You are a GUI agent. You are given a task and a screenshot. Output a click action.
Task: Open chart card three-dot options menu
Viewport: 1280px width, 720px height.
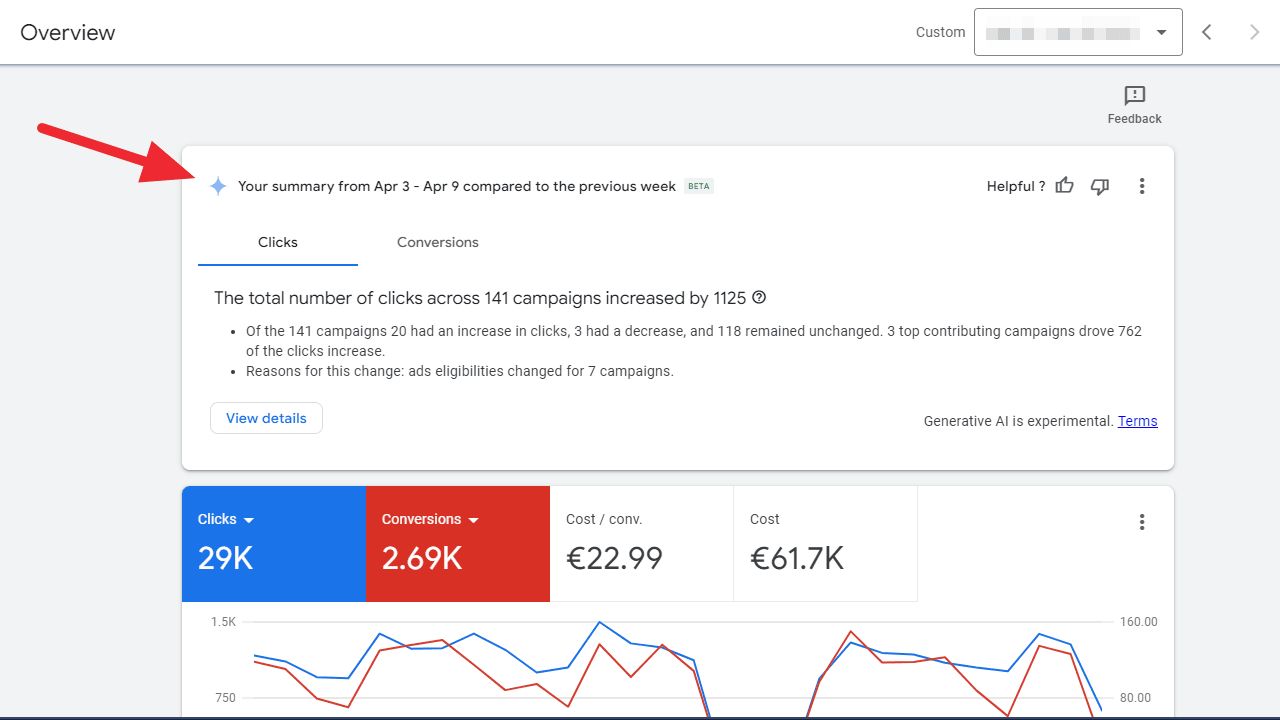tap(1142, 522)
